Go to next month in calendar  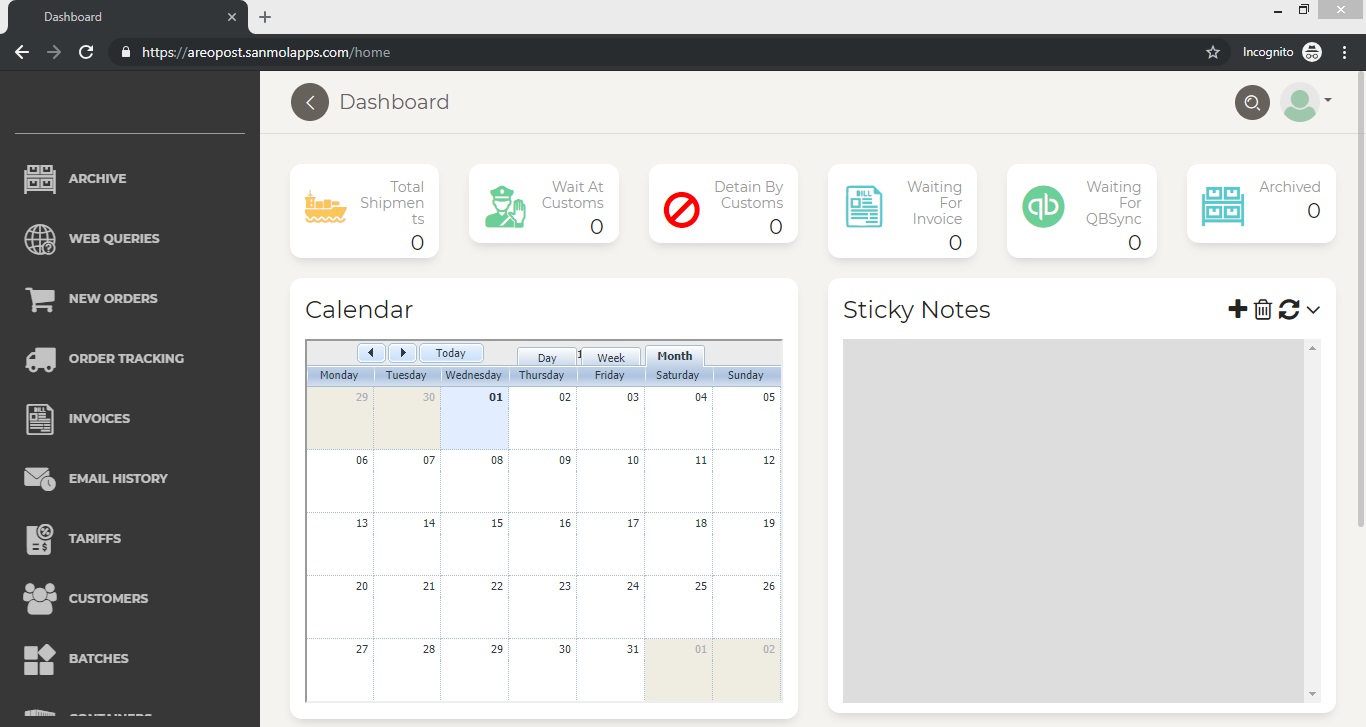(402, 353)
